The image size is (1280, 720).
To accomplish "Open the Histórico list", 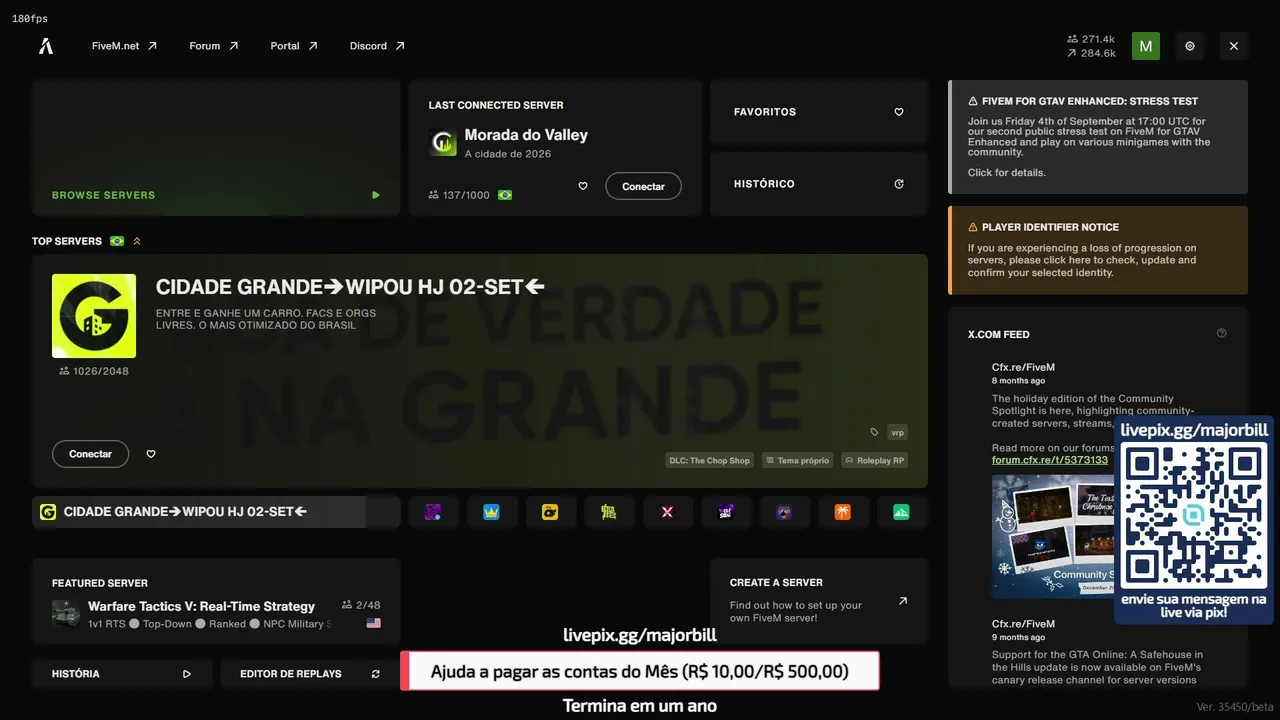I will [818, 184].
